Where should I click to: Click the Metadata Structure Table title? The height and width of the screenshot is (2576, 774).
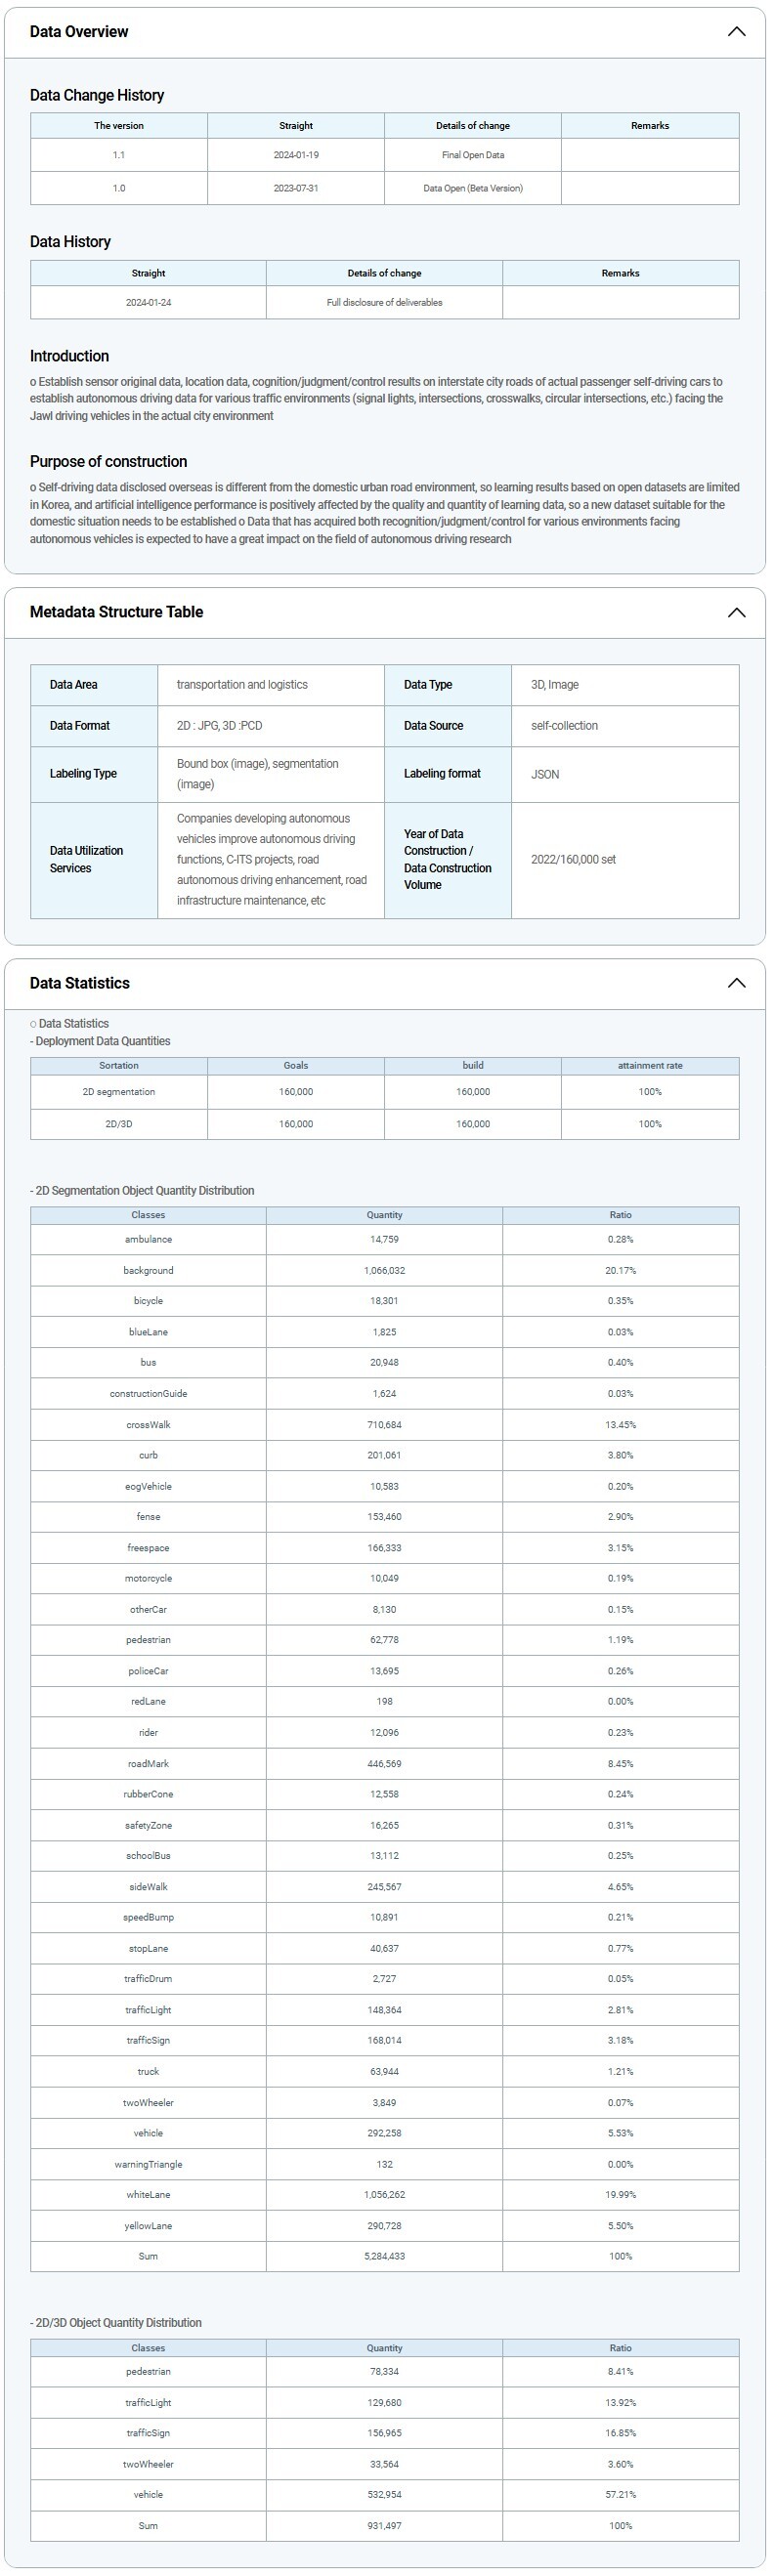click(116, 612)
